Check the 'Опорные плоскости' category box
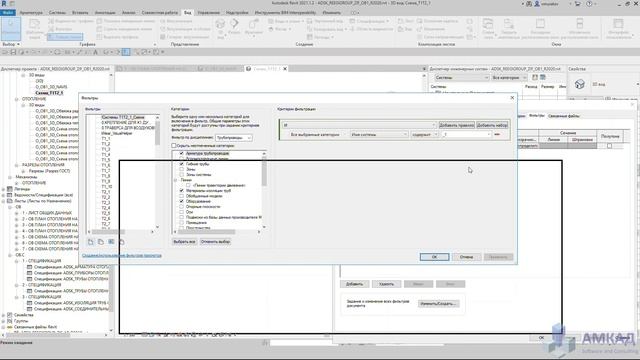Screen dimensions: 640x360 (182, 207)
